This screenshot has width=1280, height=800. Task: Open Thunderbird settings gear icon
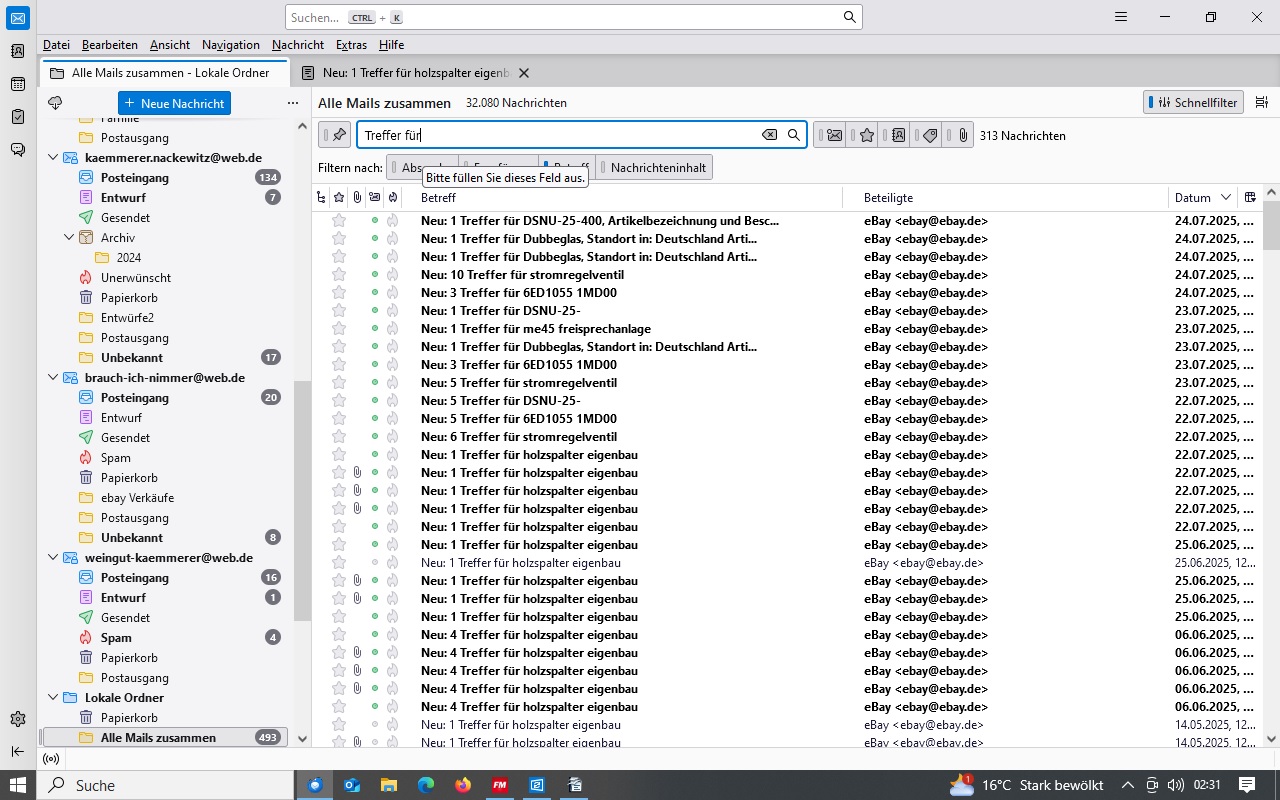[x=18, y=719]
